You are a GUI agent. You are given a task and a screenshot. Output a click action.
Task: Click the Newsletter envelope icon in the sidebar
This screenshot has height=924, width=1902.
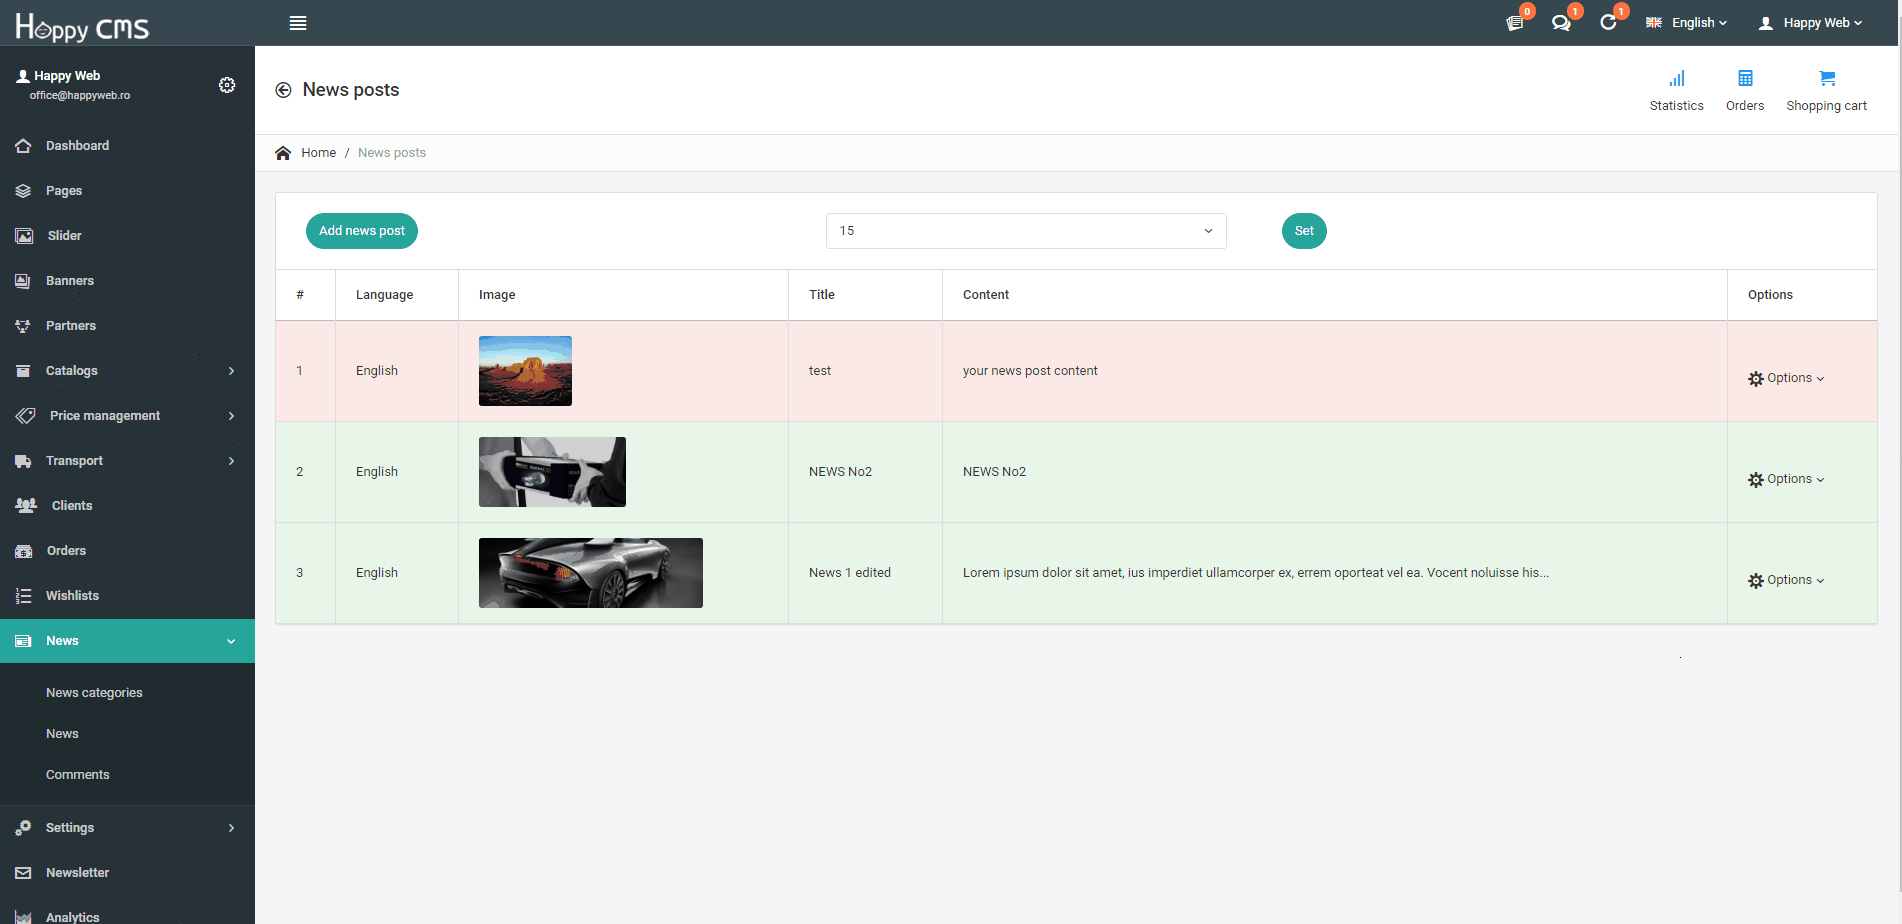23,873
